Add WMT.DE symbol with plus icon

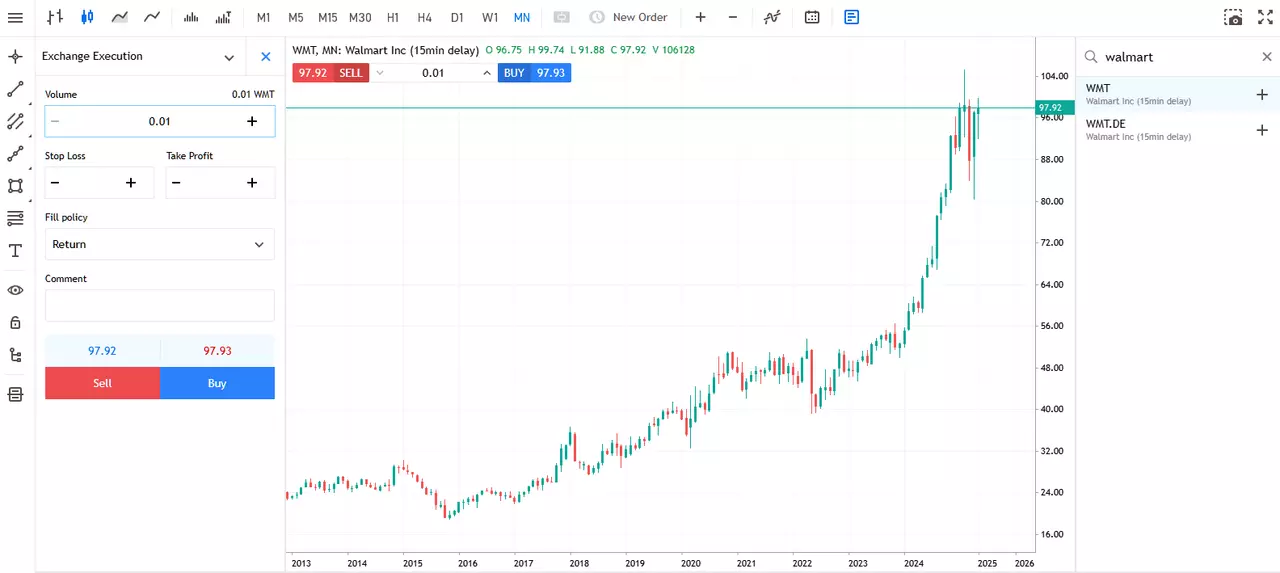click(1262, 130)
